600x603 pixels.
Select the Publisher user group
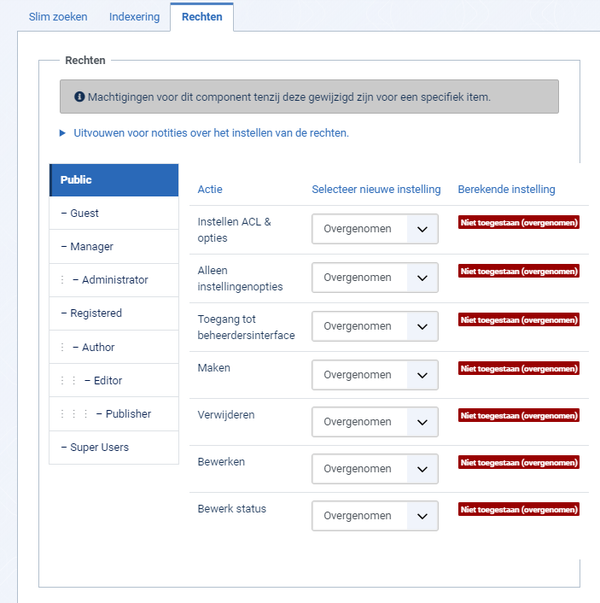click(114, 414)
